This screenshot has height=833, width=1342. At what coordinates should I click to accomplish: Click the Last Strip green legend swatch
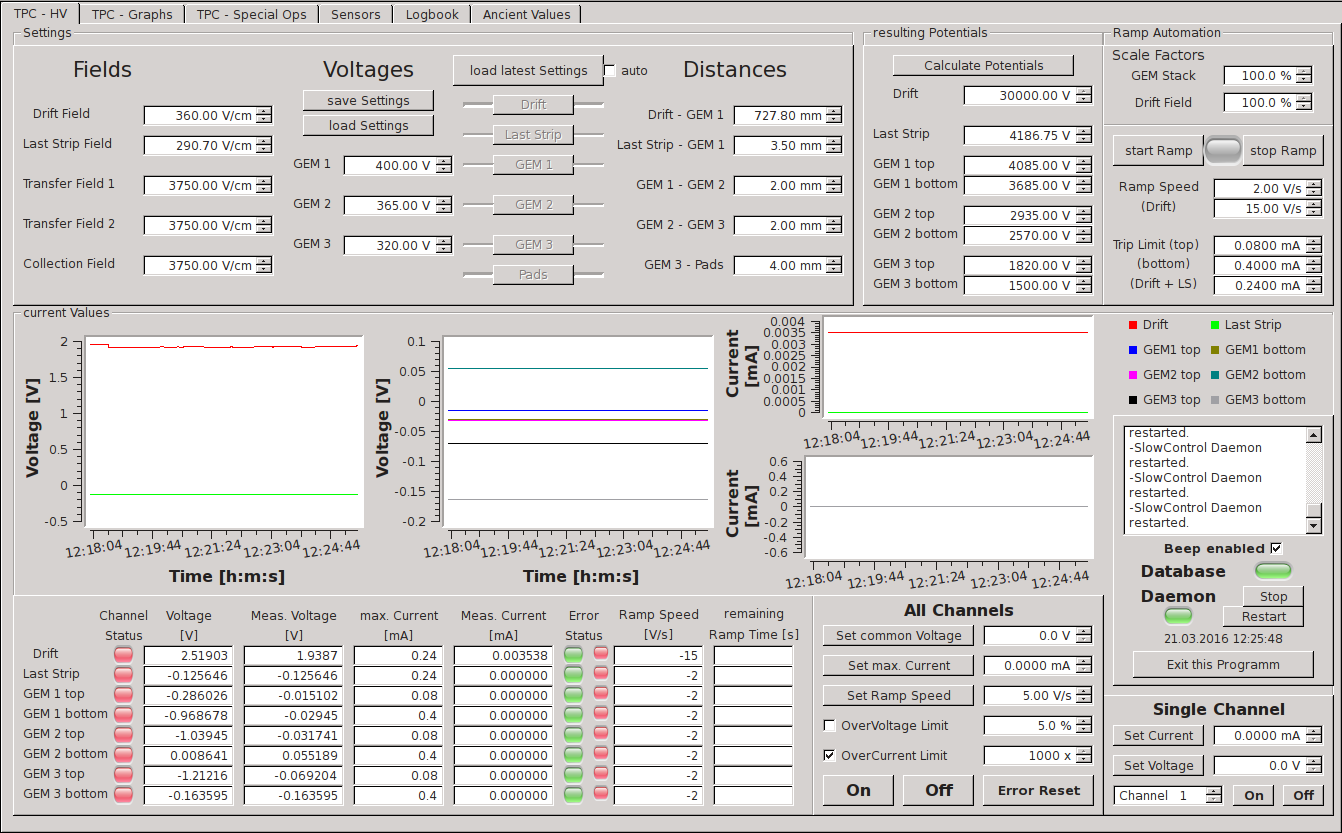tap(1215, 325)
